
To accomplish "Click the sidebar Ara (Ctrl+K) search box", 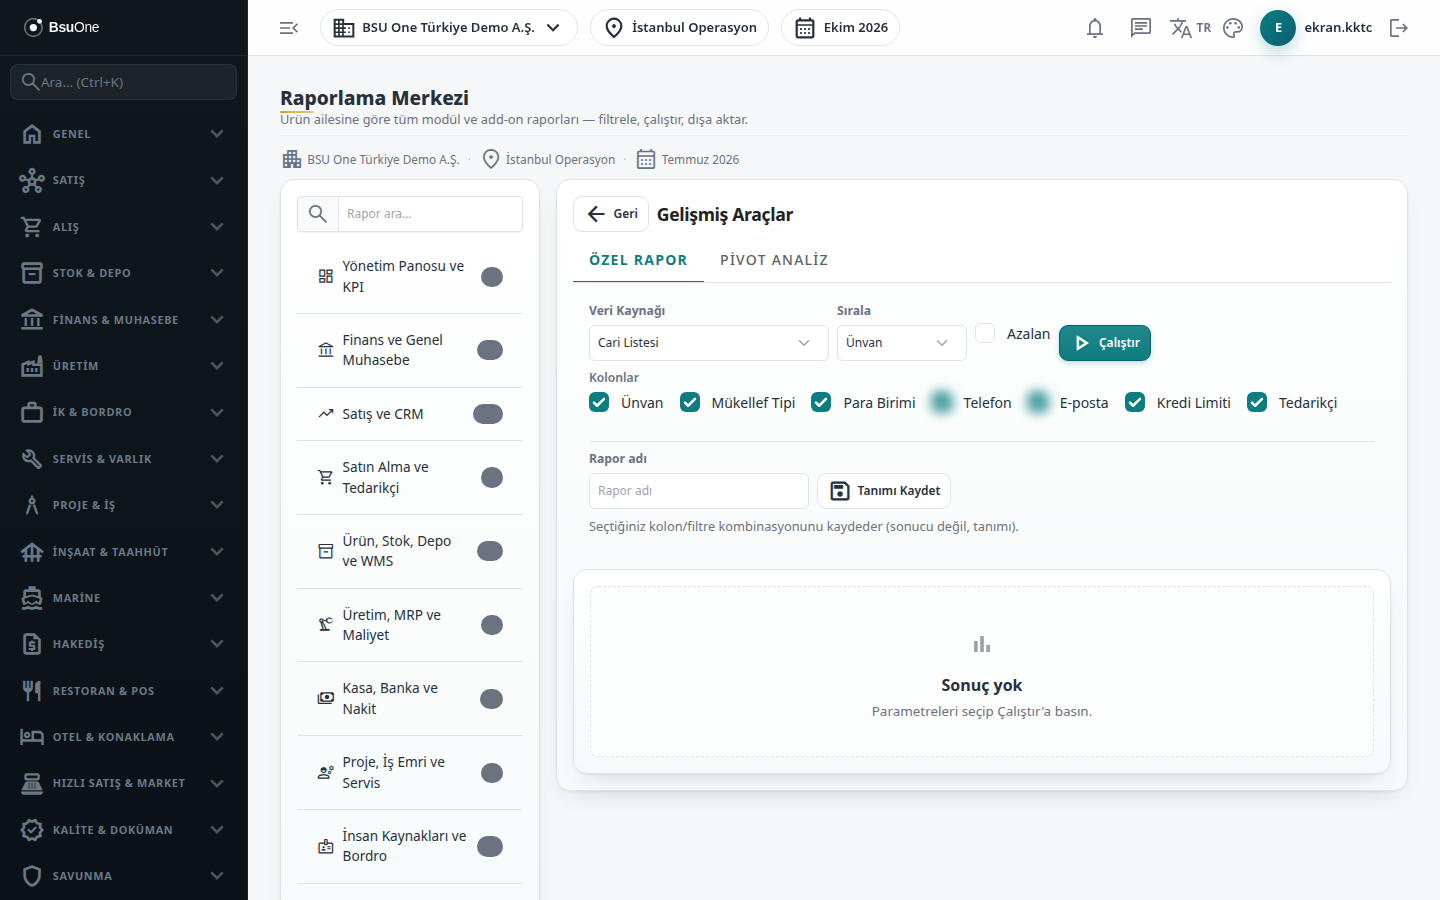I will [x=124, y=82].
